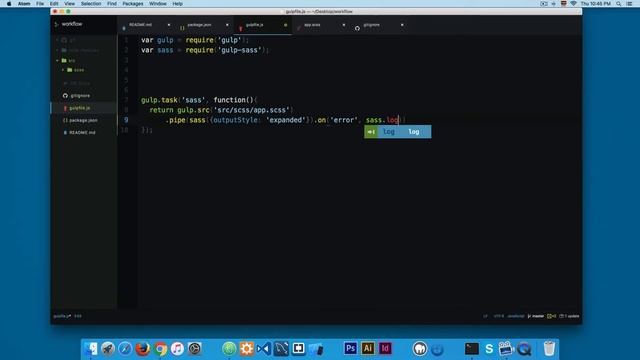
Task: Click the green snippet icon in autocomplete
Action: pyautogui.click(x=371, y=131)
